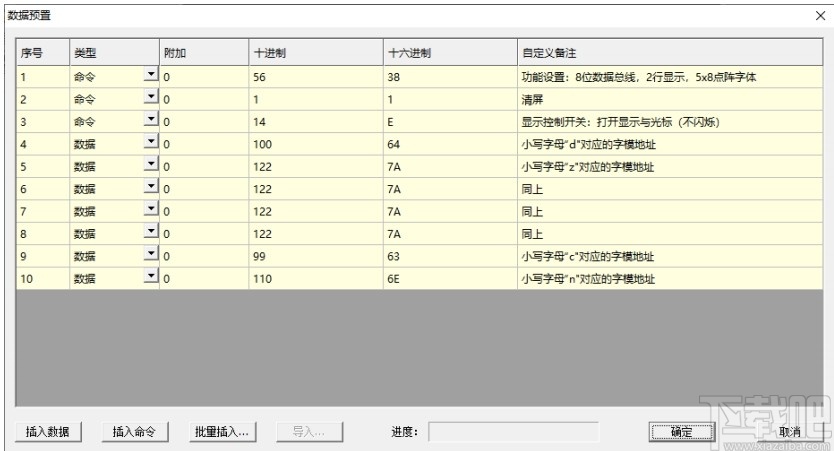This screenshot has width=834, height=451.
Task: Select decimal value 99 in row 9
Action: [316, 256]
